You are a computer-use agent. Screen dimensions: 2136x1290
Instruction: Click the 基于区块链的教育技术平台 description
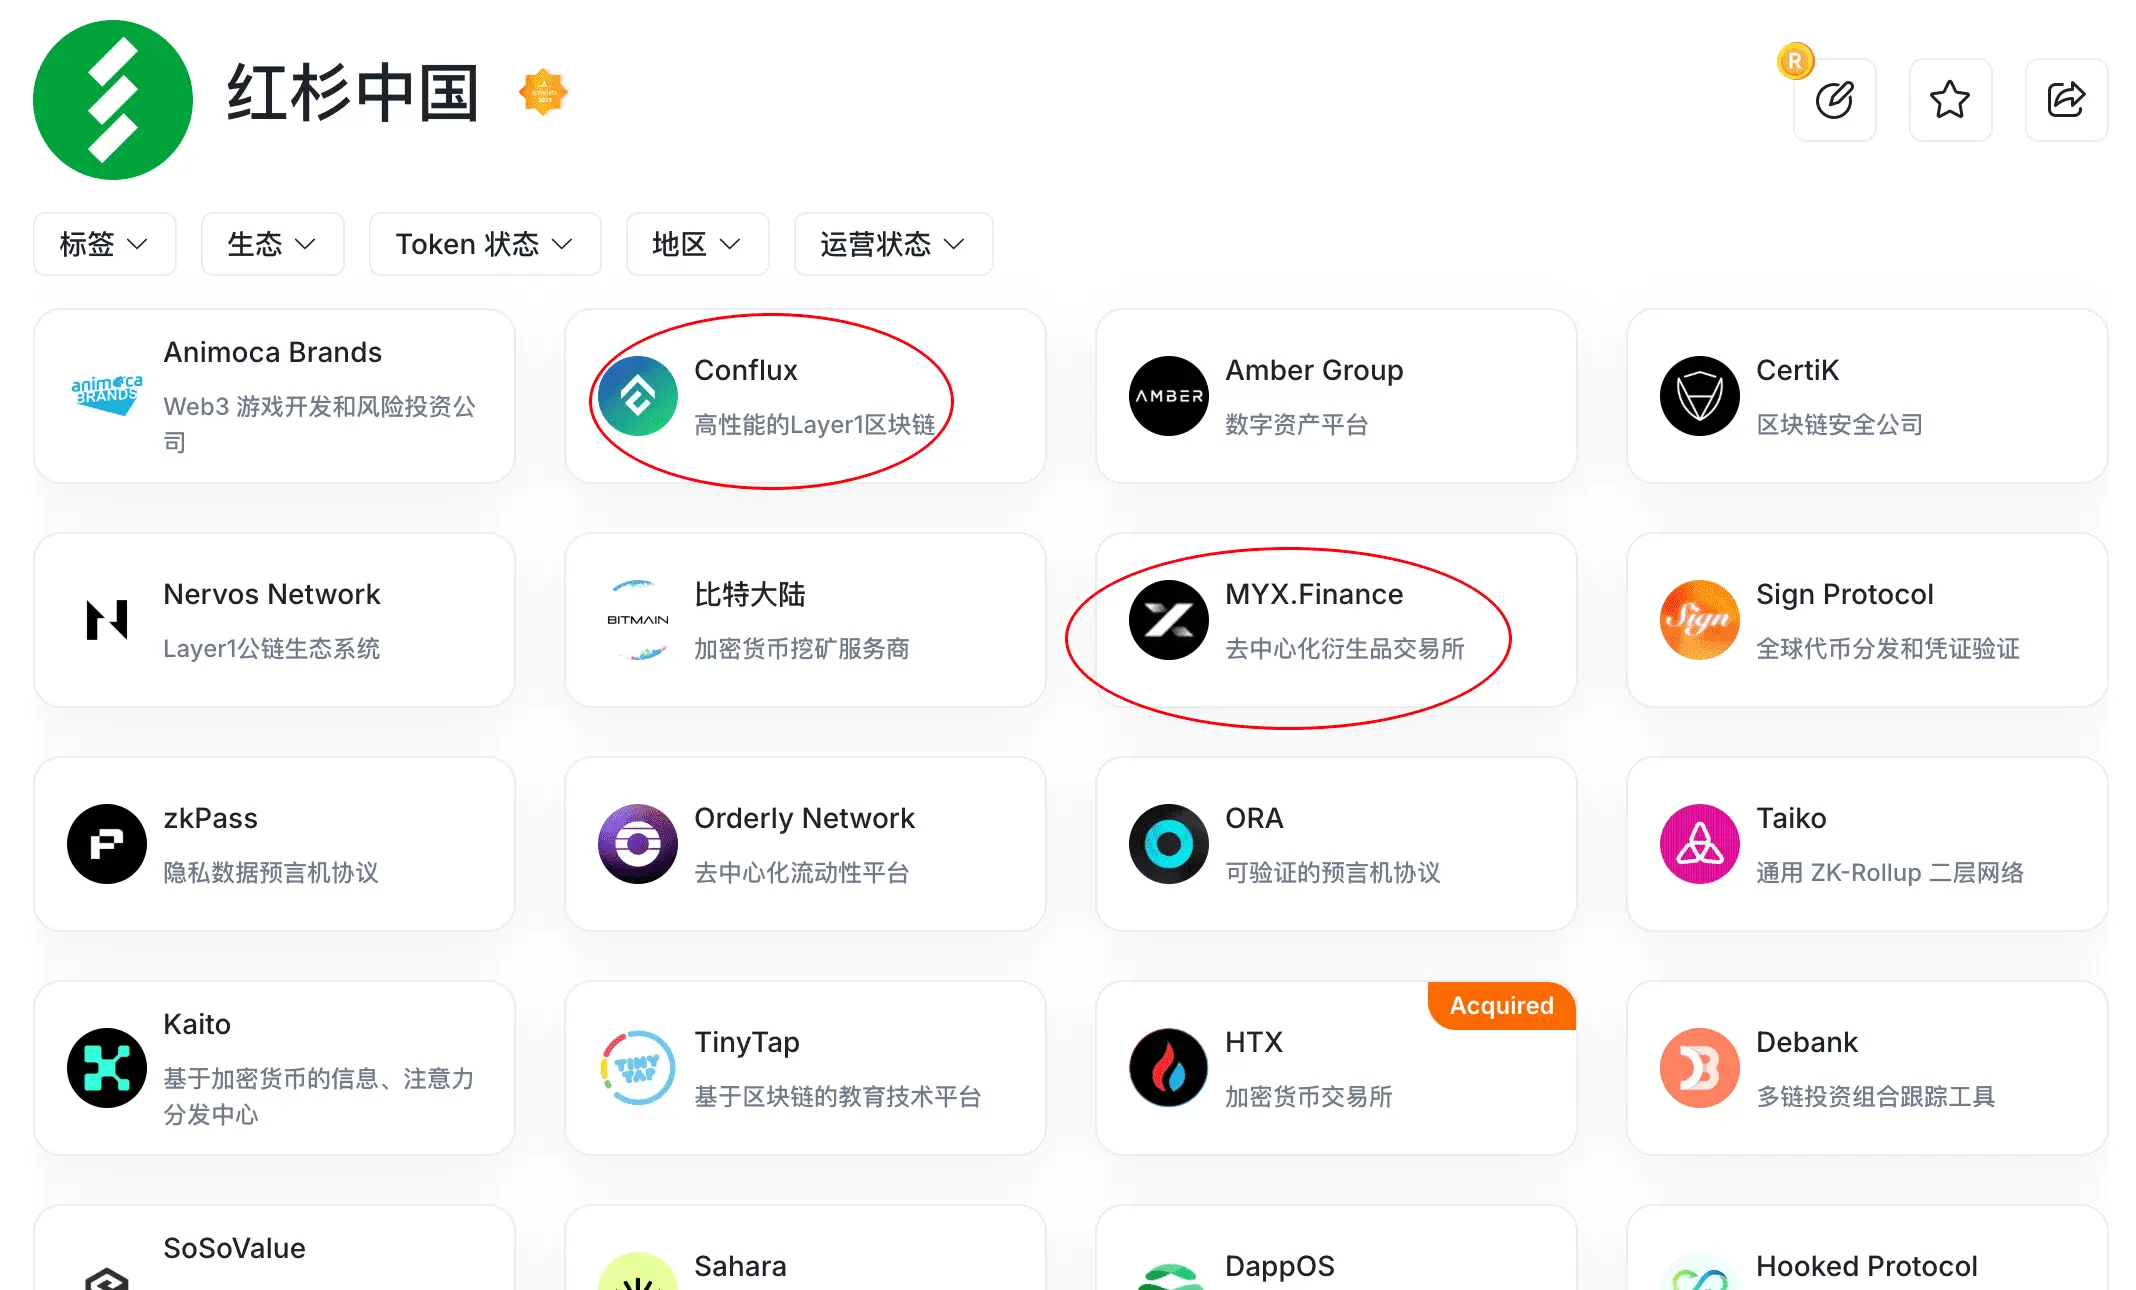838,1097
